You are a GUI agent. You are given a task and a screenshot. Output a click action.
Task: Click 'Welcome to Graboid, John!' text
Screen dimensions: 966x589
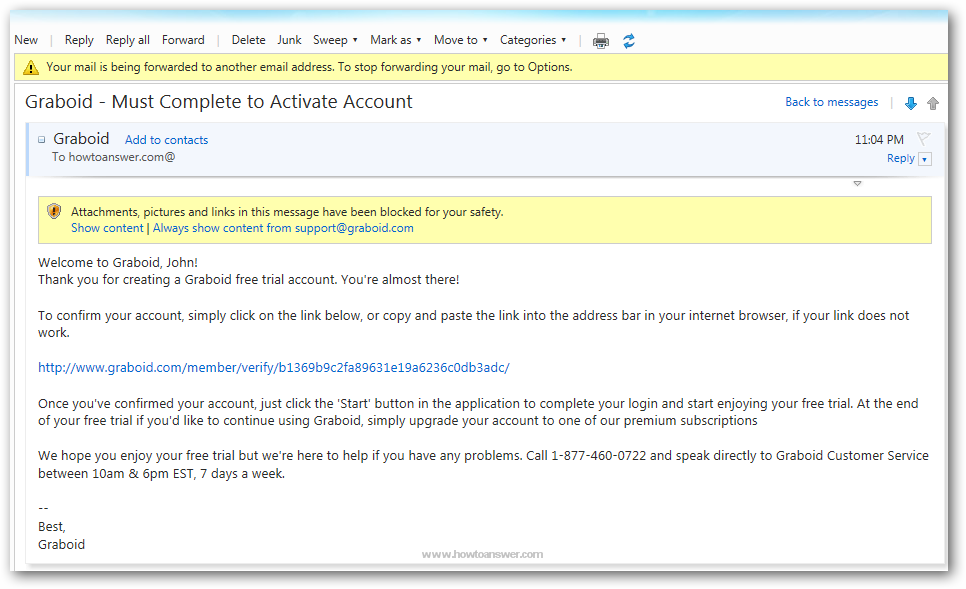pos(118,262)
